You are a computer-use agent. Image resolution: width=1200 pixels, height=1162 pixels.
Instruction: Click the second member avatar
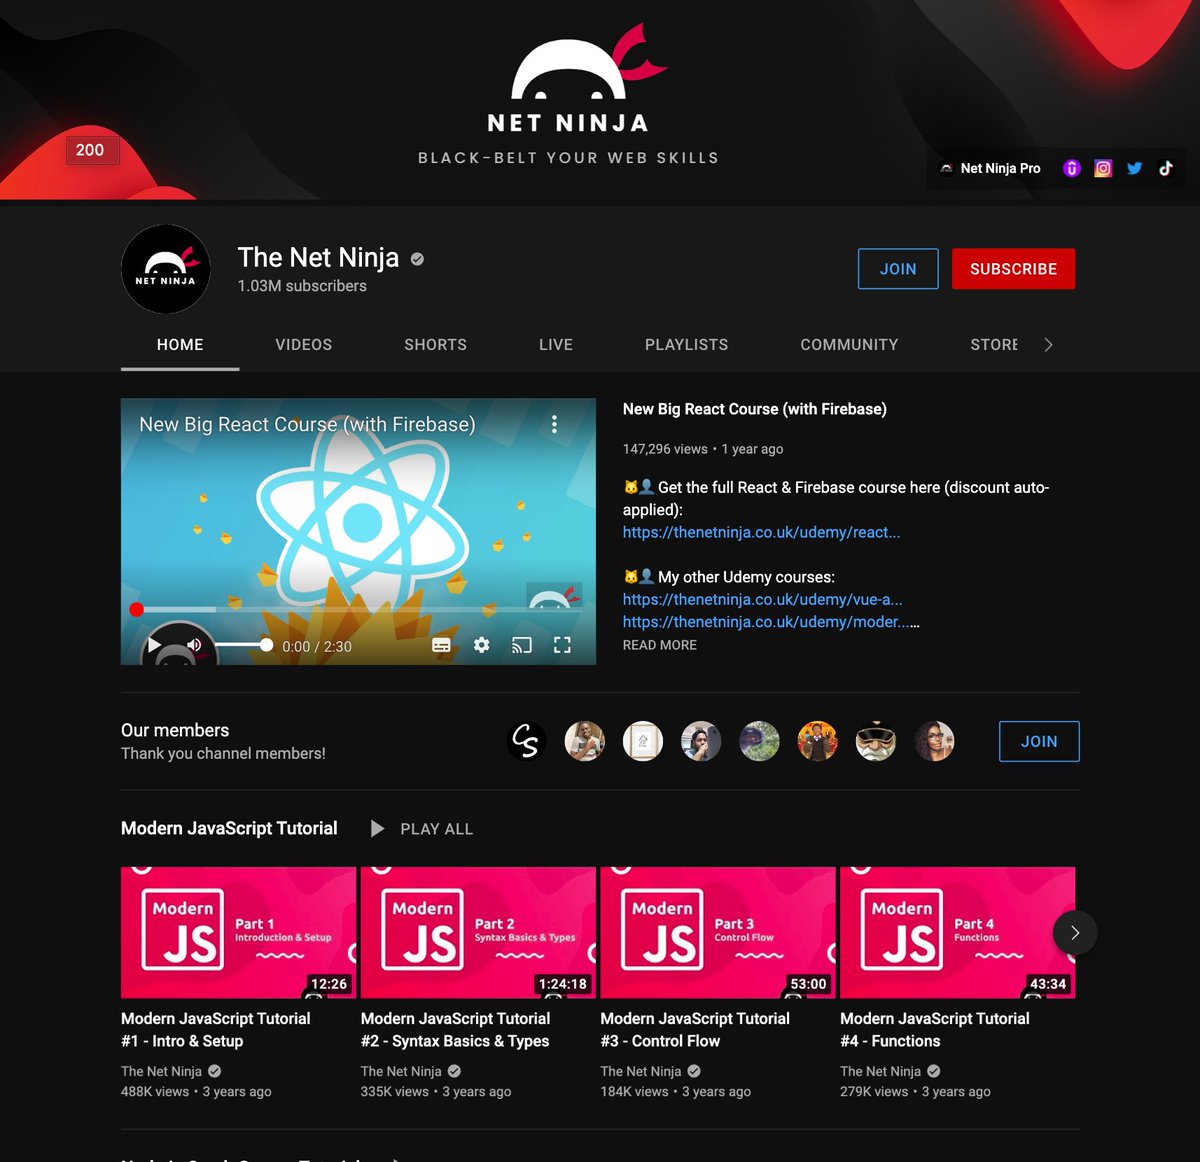point(585,741)
